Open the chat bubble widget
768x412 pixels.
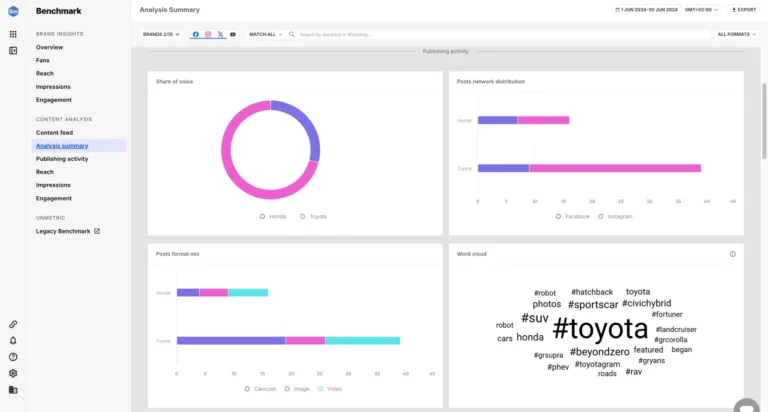click(746, 406)
